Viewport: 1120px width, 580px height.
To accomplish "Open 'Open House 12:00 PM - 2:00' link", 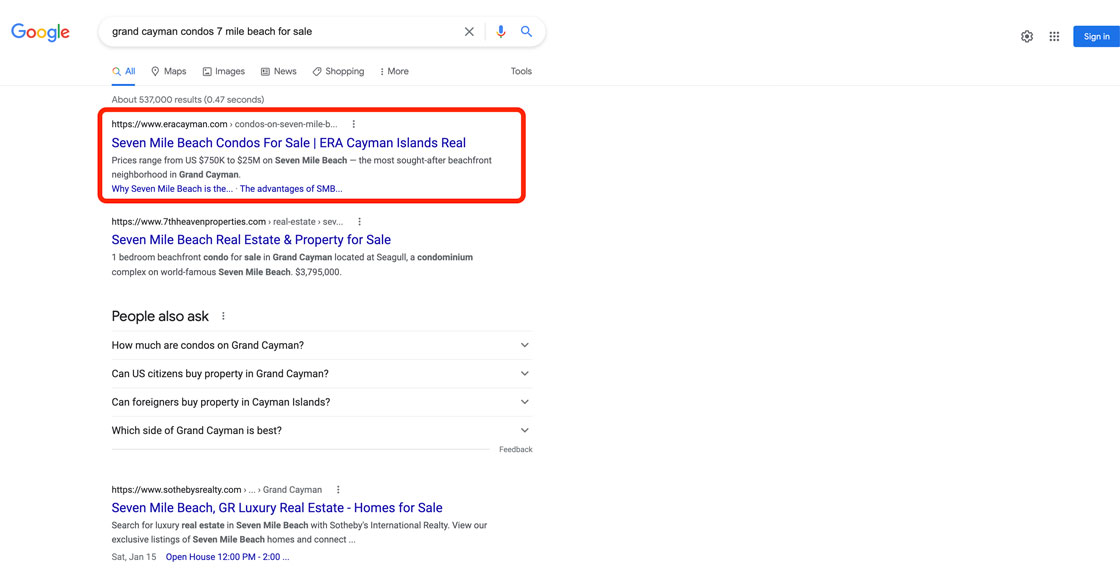I will [x=227, y=557].
